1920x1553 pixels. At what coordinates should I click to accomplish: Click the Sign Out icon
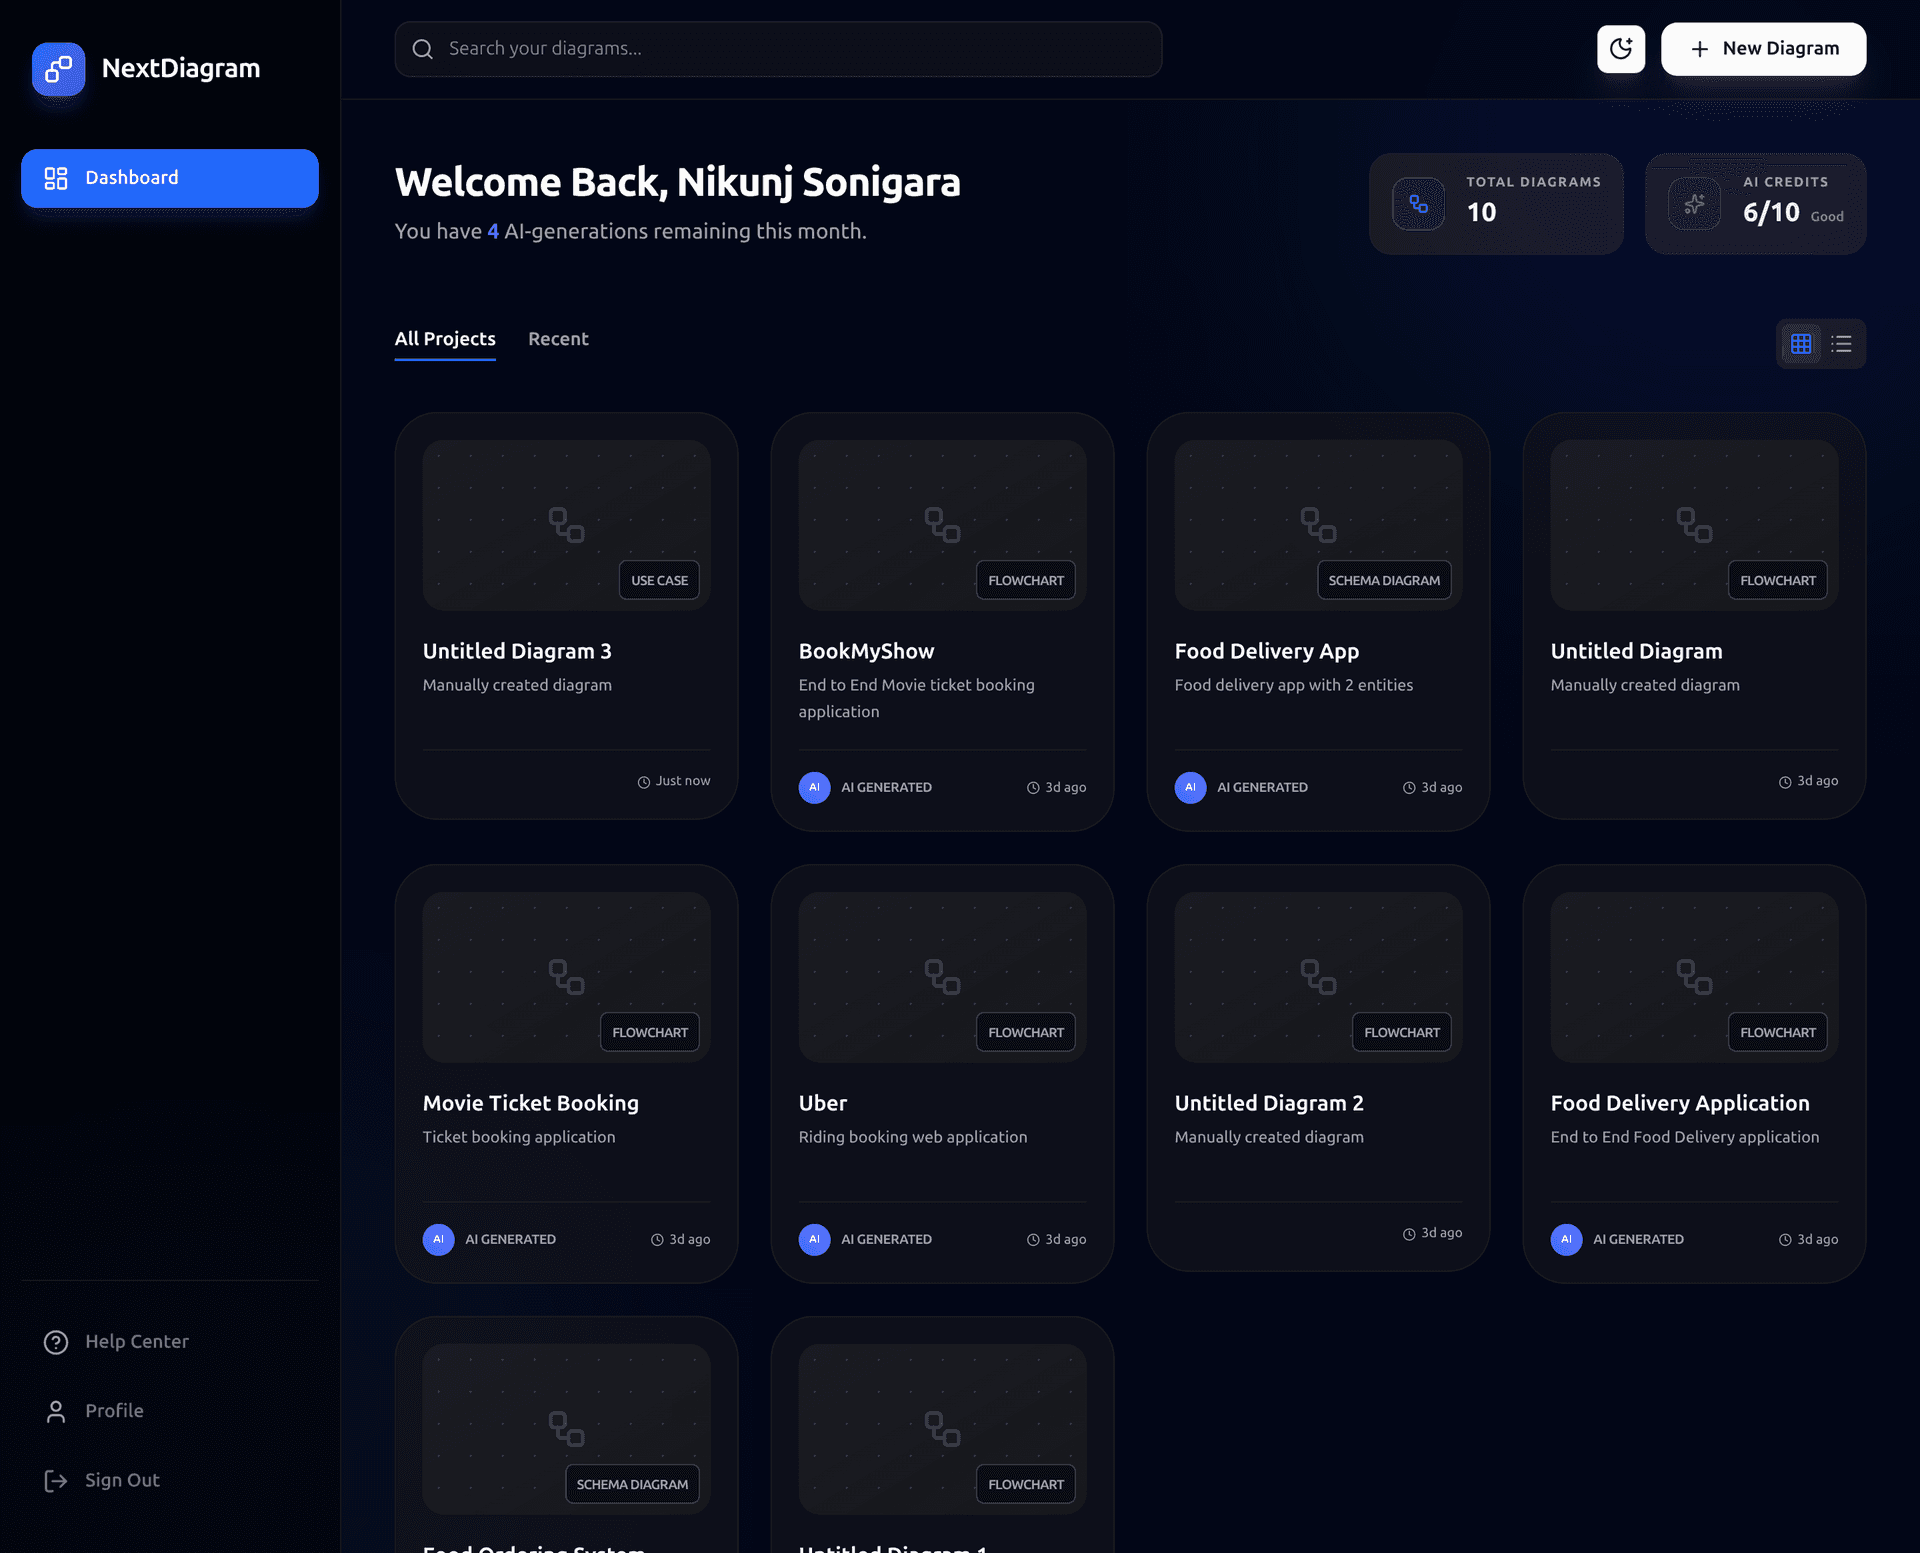click(56, 1481)
